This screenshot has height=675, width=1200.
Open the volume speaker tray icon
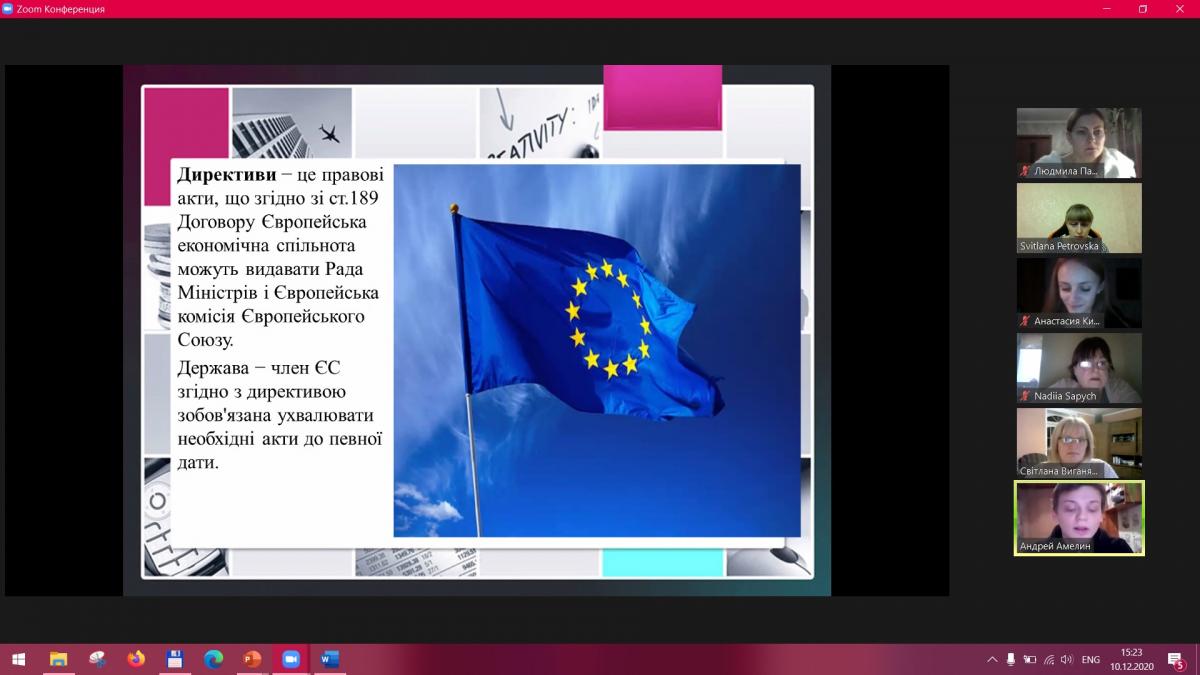point(1066,659)
